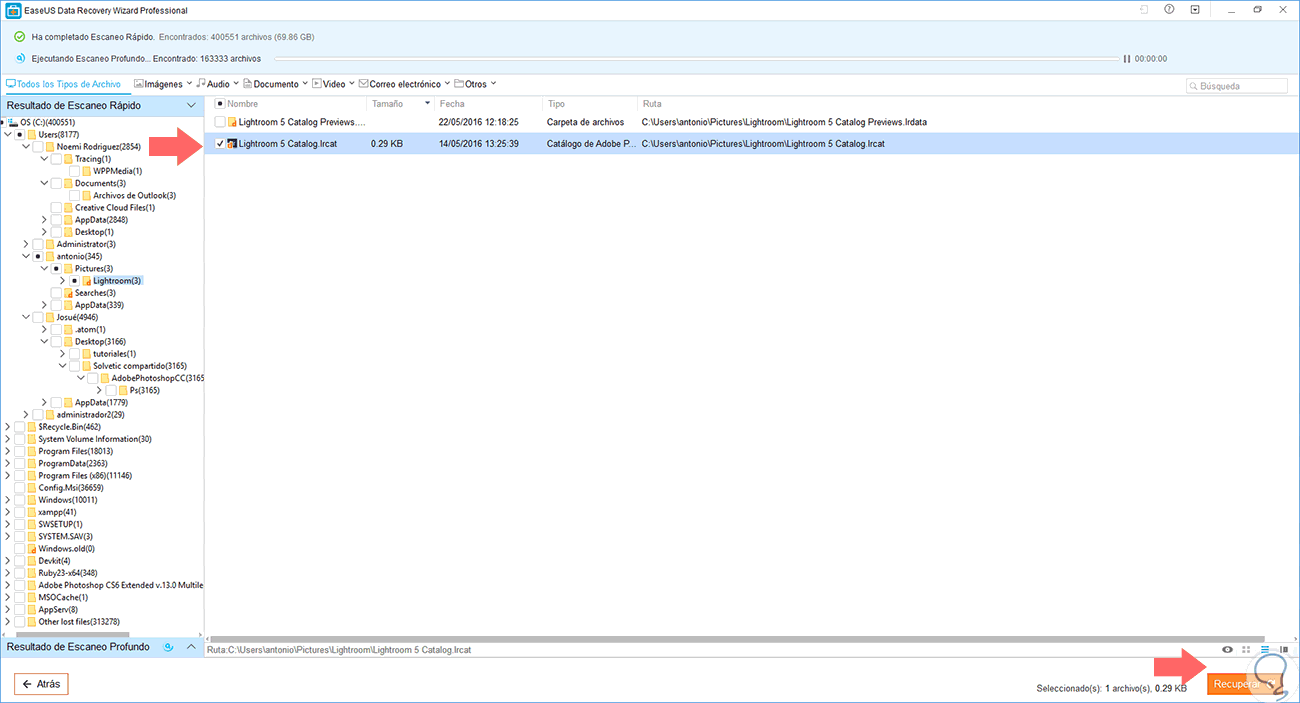Click the Búsqueda search field
Image resolution: width=1300 pixels, height=703 pixels.
click(1239, 86)
